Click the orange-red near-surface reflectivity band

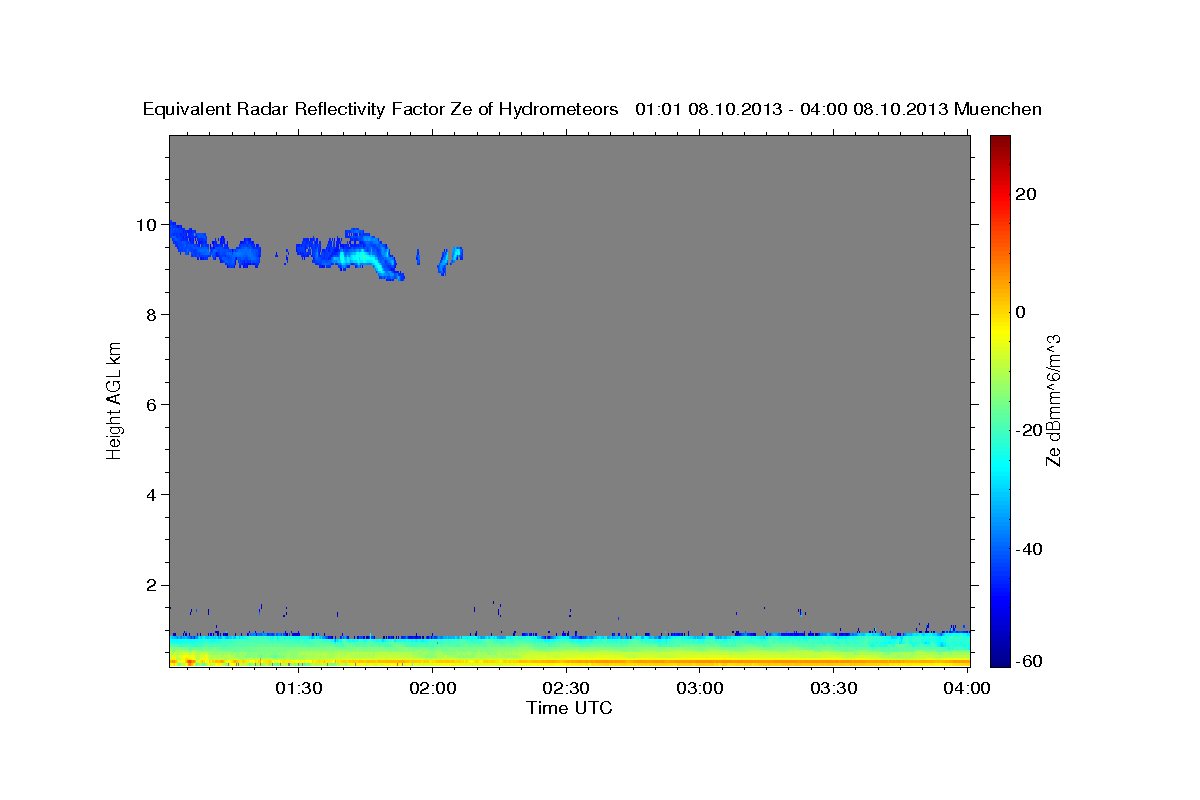pyautogui.click(x=569, y=661)
